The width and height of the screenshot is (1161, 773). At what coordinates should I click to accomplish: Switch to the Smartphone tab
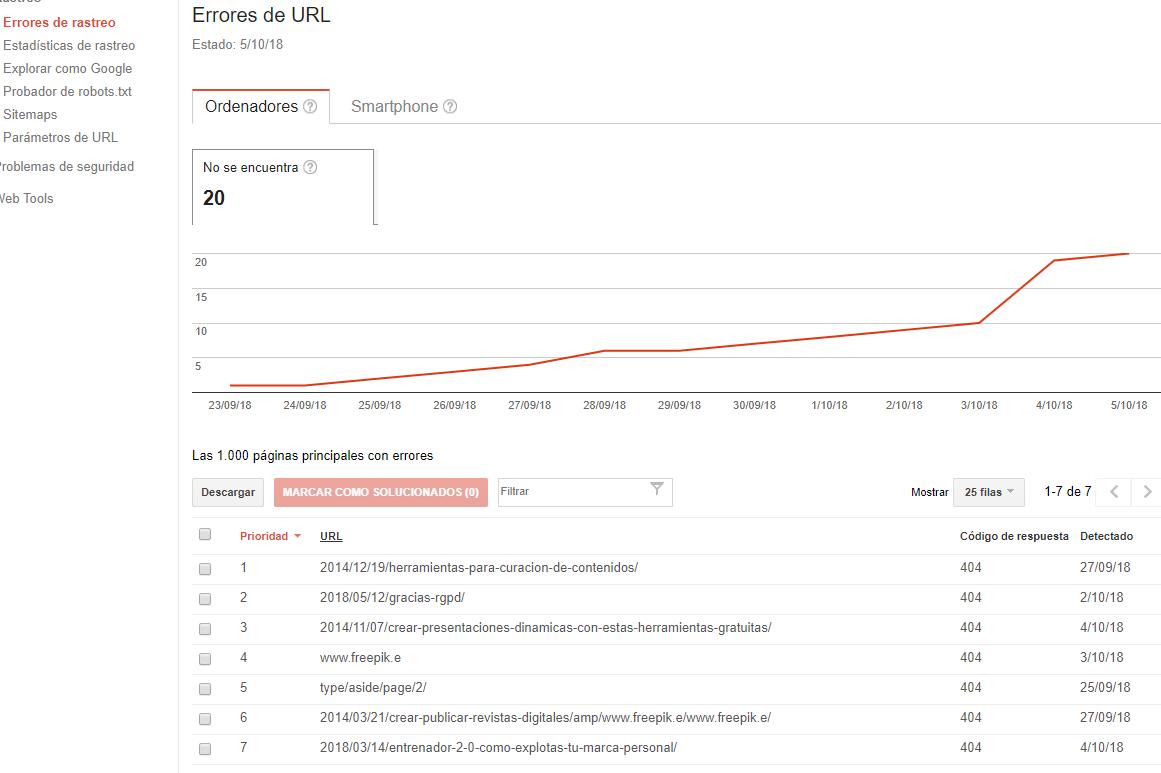pyautogui.click(x=393, y=105)
